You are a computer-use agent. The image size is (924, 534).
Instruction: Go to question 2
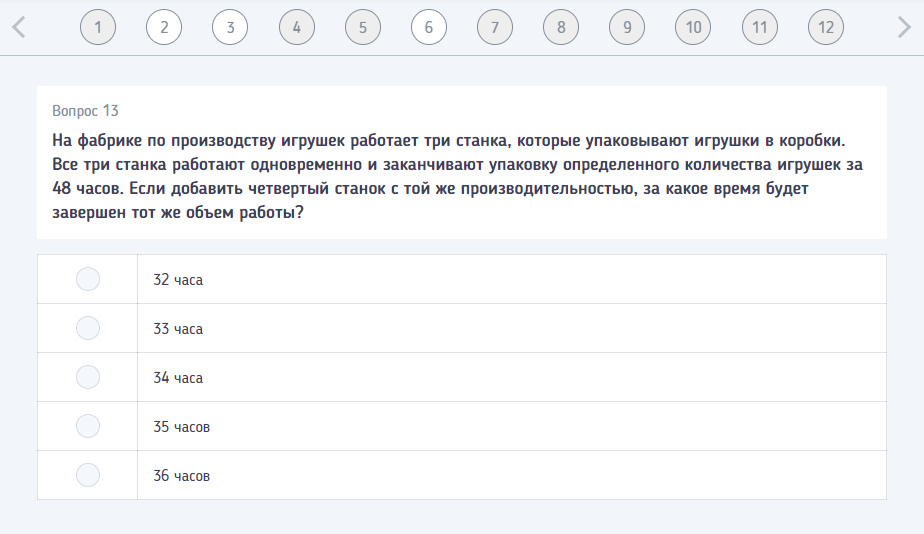click(x=164, y=27)
